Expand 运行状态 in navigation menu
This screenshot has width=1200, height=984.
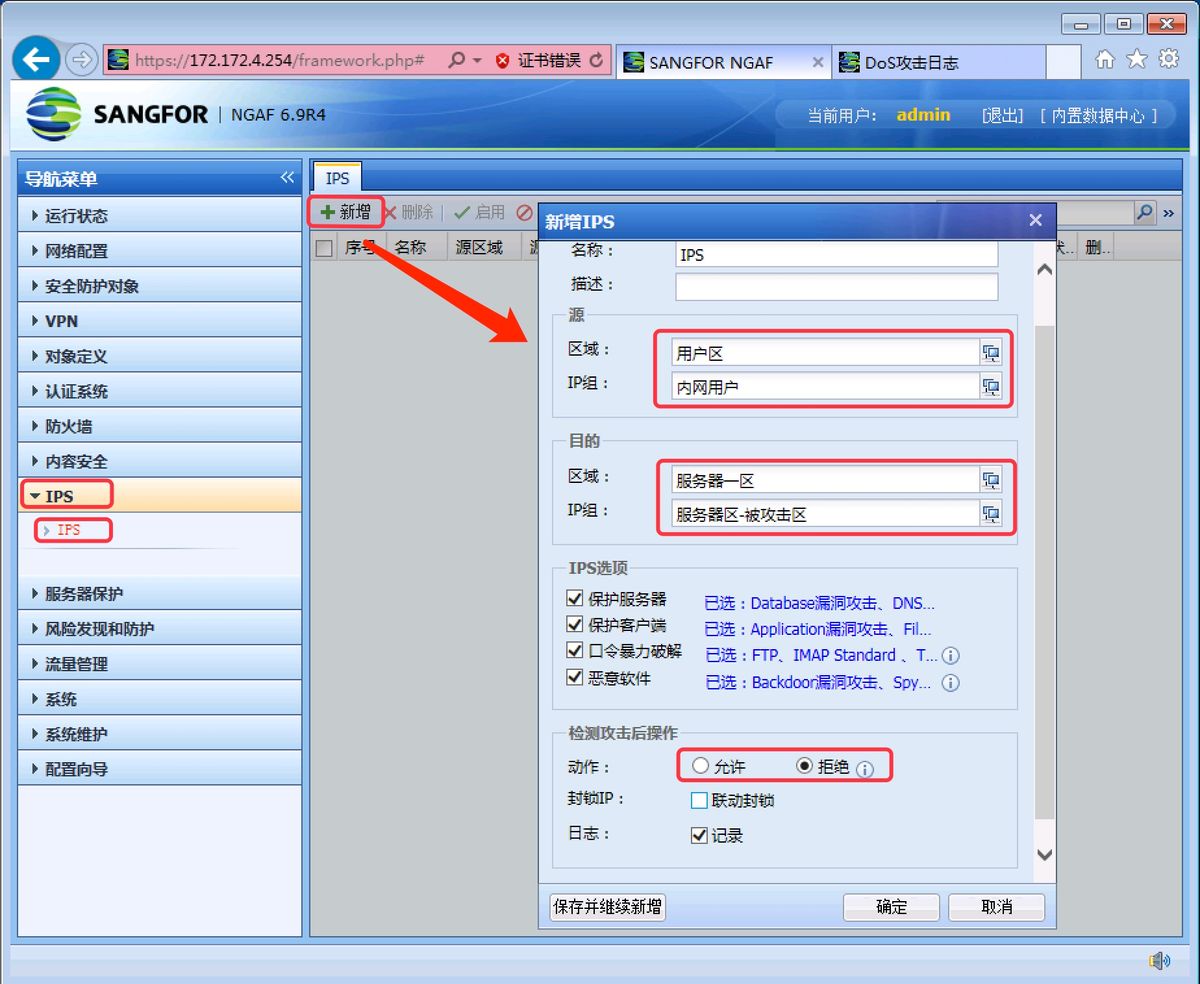click(160, 215)
